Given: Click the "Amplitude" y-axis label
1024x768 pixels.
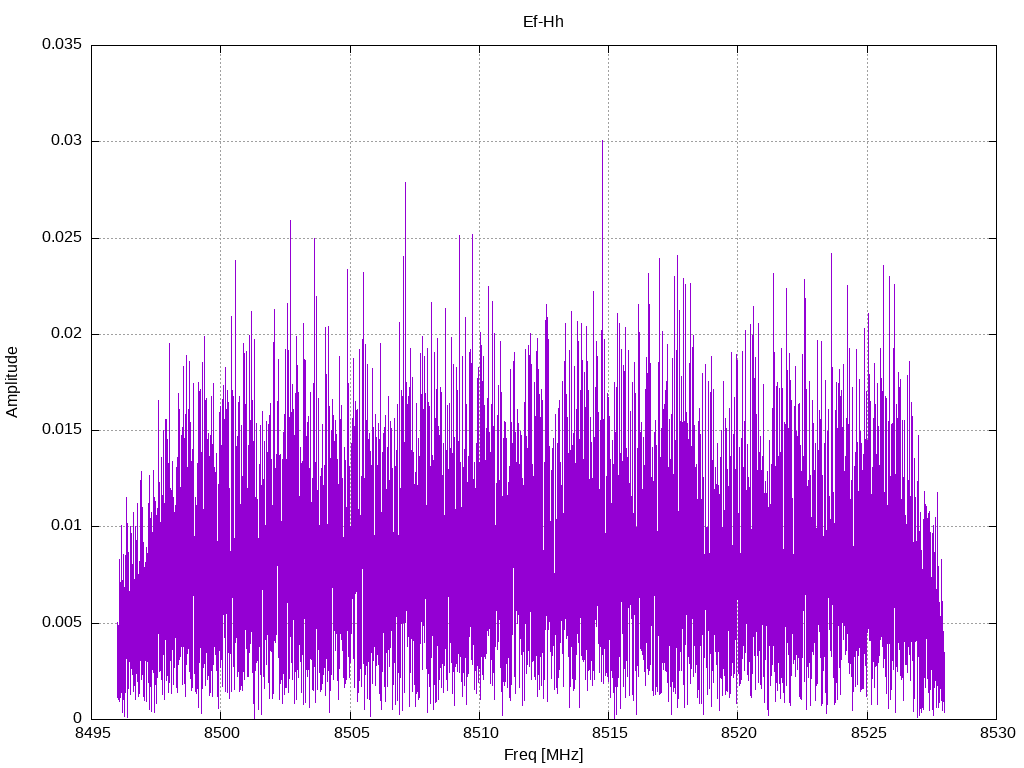Looking at the screenshot, I should pos(12,382).
